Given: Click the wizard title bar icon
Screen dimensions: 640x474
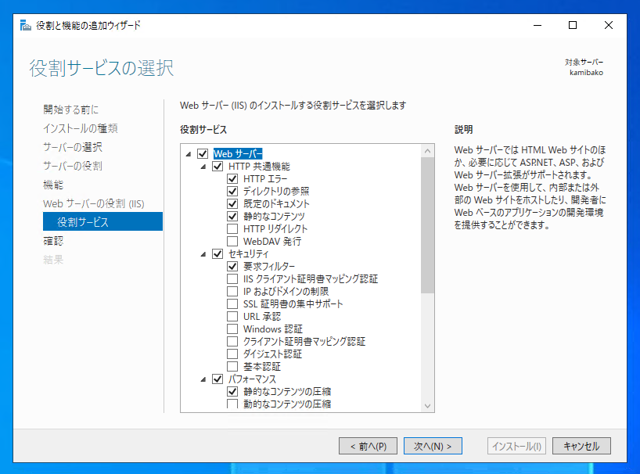Looking at the screenshot, I should (25, 25).
